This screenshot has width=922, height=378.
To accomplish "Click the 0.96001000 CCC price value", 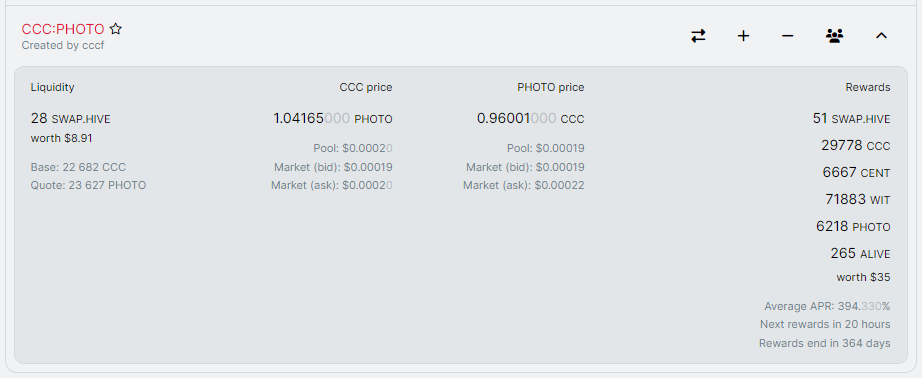I will 530,119.
